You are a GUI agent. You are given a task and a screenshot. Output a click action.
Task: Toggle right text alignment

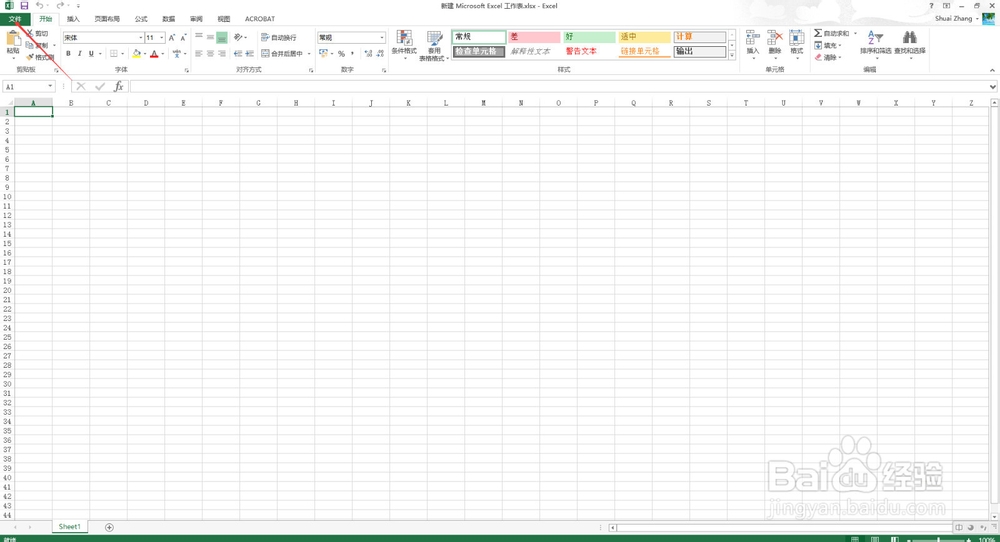222,54
